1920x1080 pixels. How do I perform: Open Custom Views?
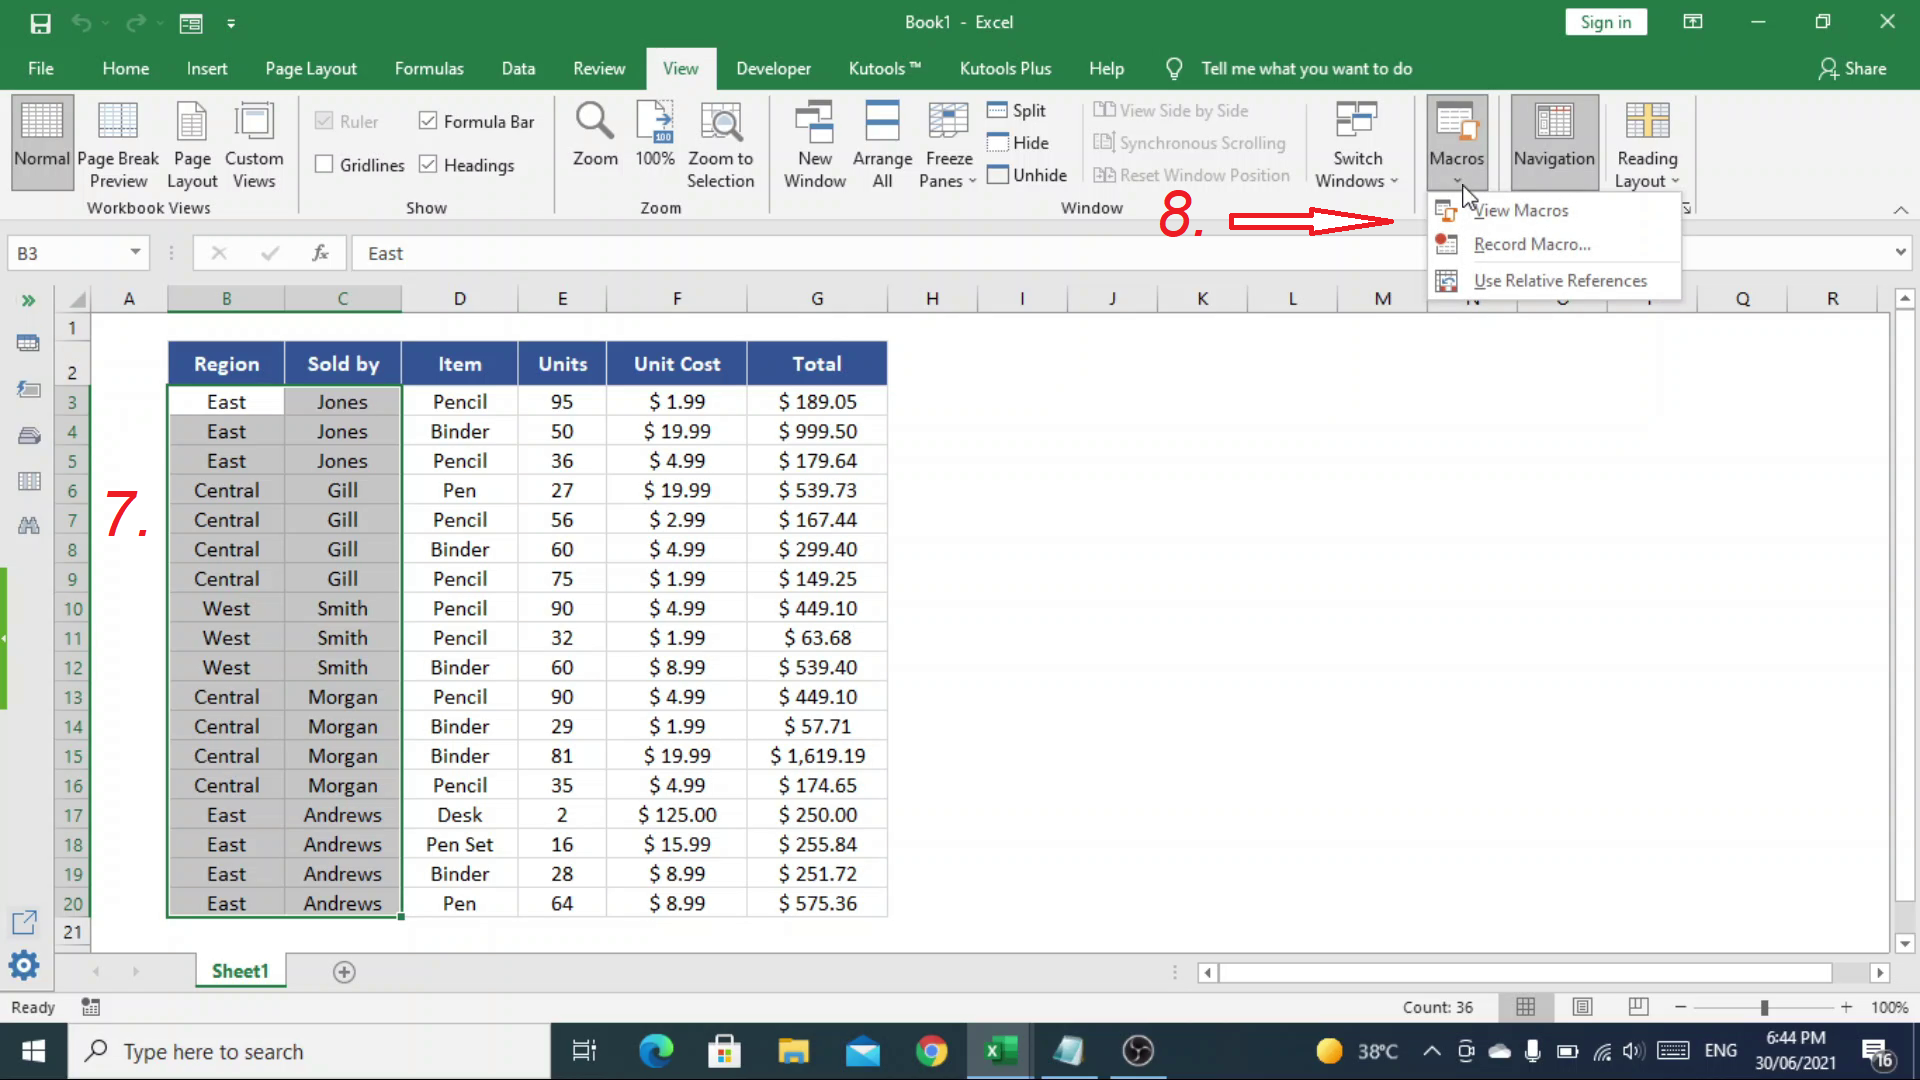coord(254,143)
